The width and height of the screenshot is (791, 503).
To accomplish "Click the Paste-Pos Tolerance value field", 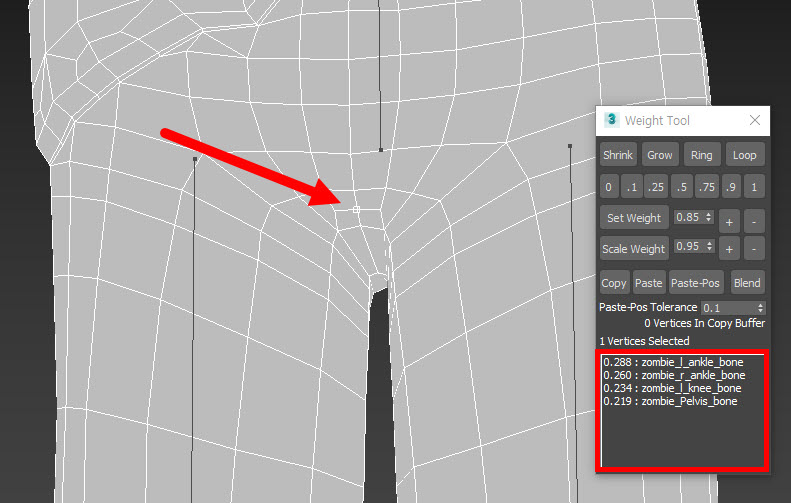I will [728, 308].
